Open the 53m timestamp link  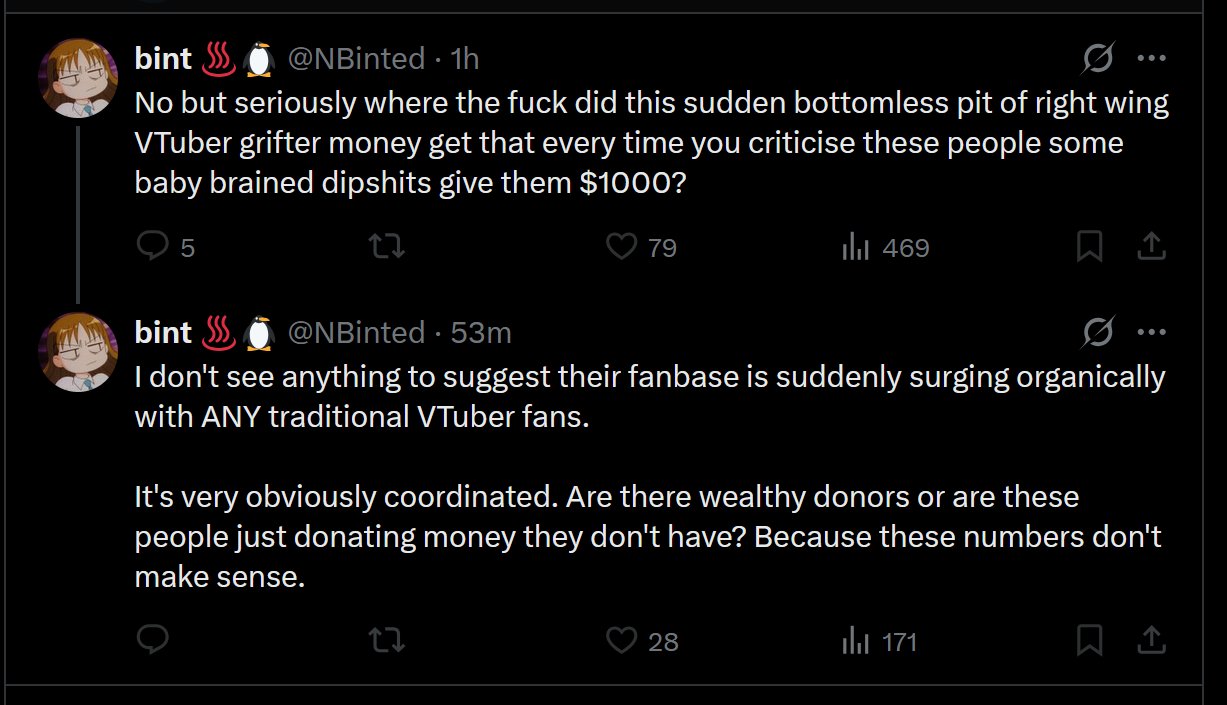tap(481, 333)
